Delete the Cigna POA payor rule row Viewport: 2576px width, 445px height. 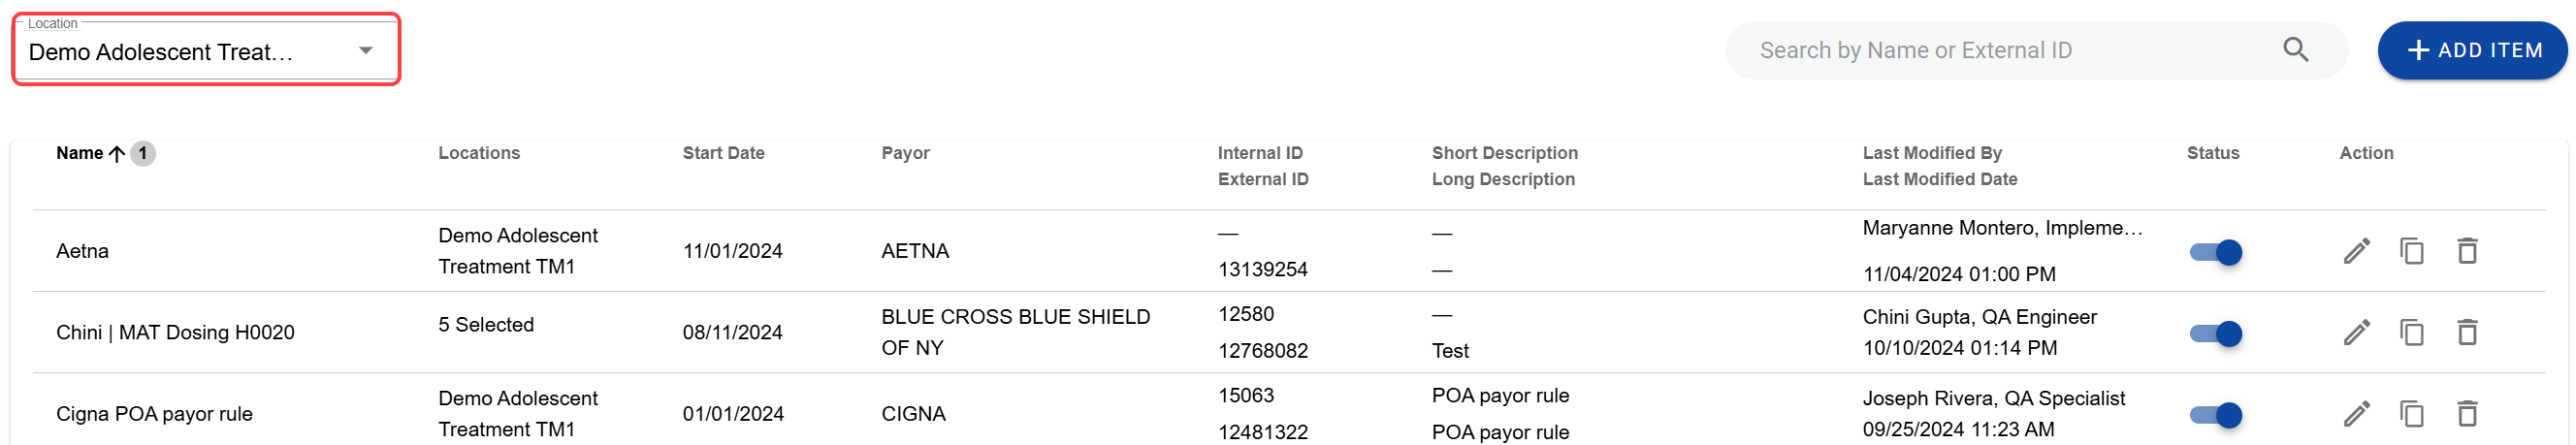(2467, 414)
